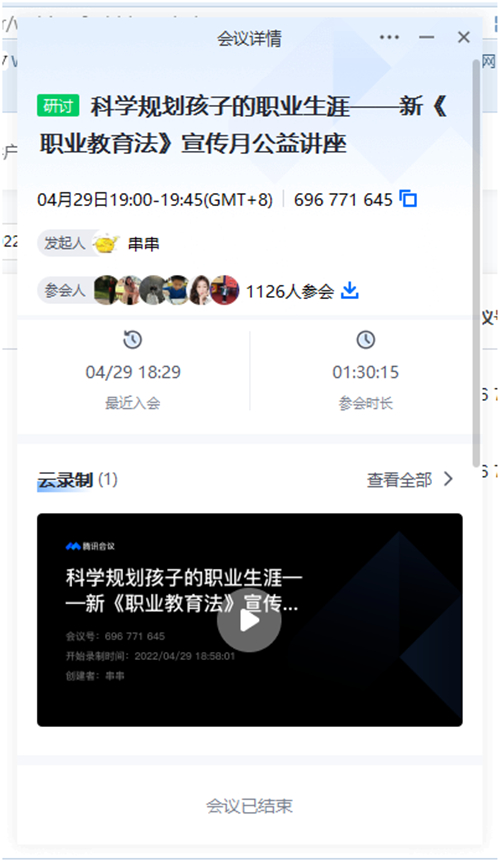Click the 发起人 label pill

(x=64, y=244)
